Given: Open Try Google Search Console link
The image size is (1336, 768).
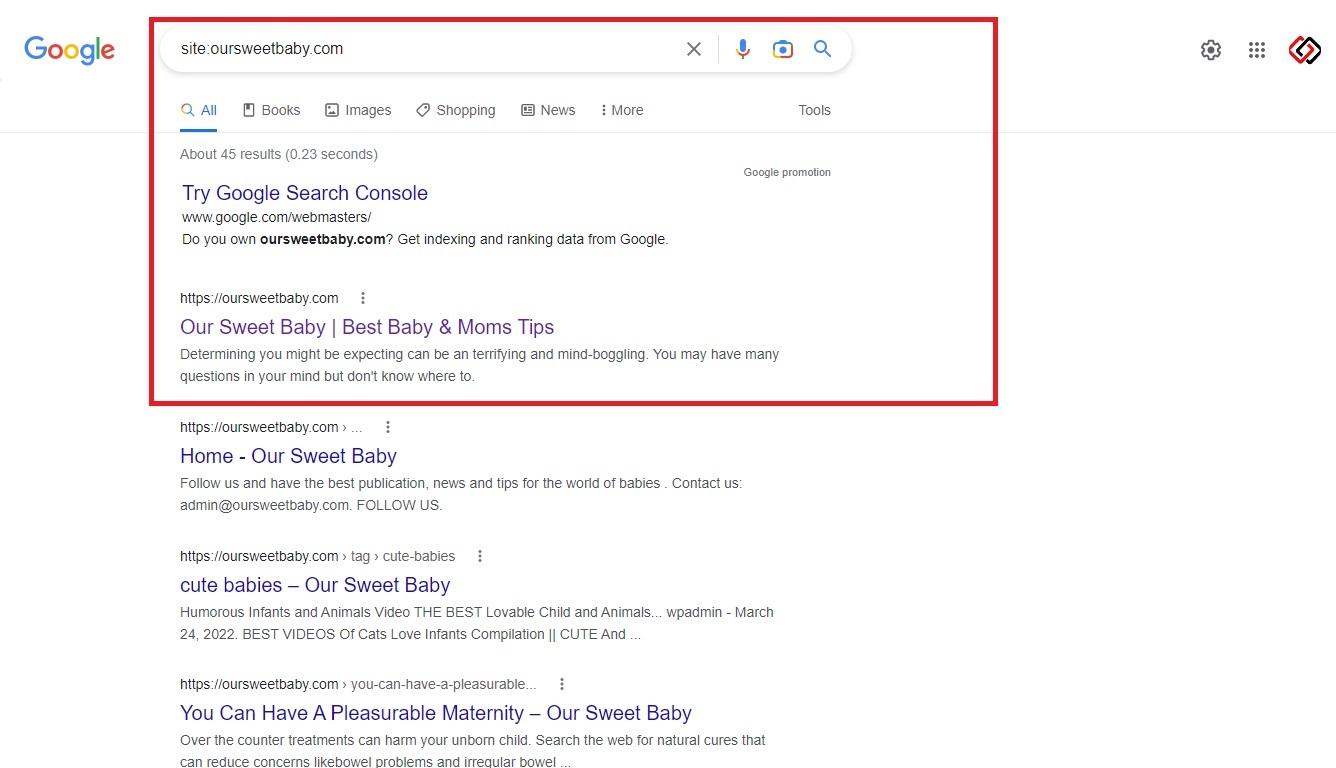Looking at the screenshot, I should (x=305, y=193).
